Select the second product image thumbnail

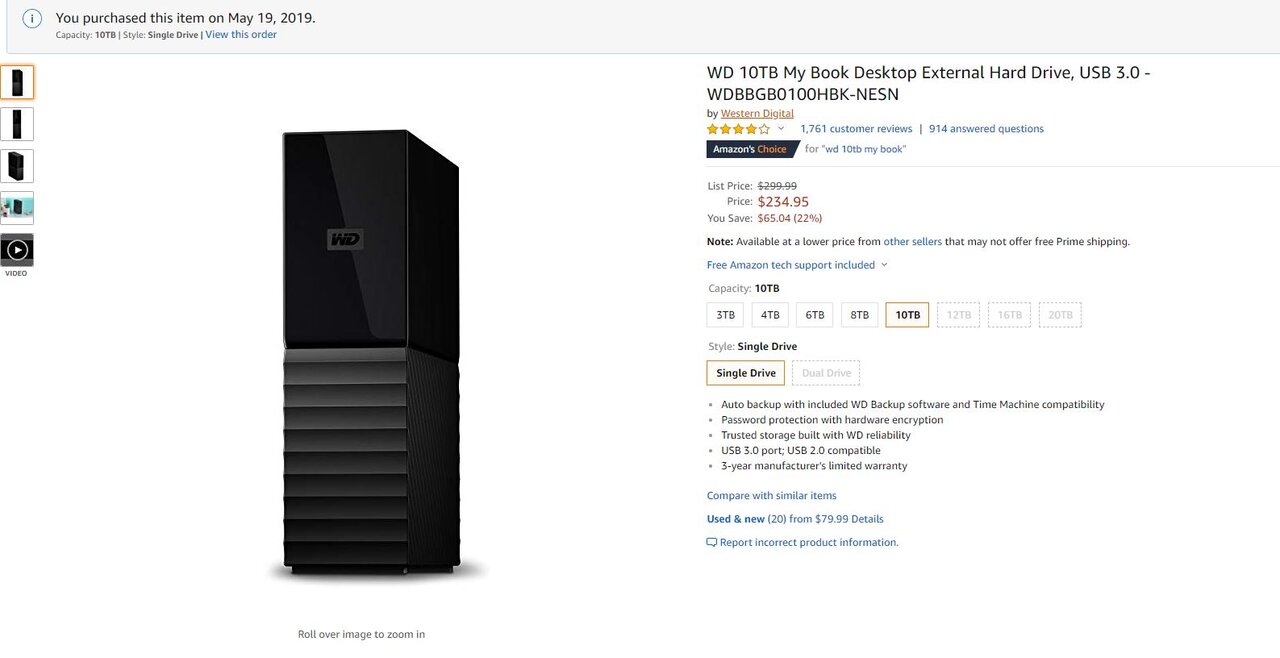coord(17,124)
